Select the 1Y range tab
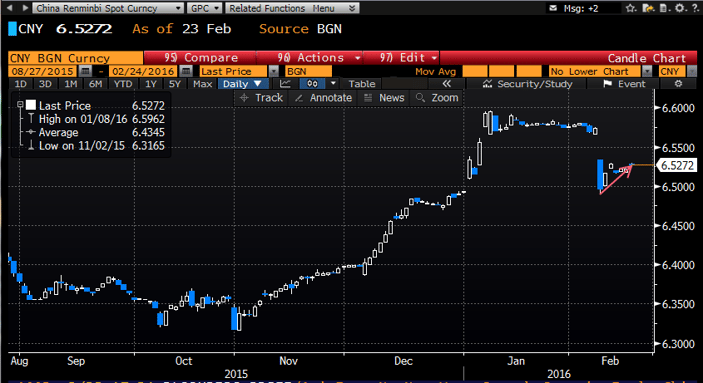The width and height of the screenshot is (703, 383). pos(150,84)
